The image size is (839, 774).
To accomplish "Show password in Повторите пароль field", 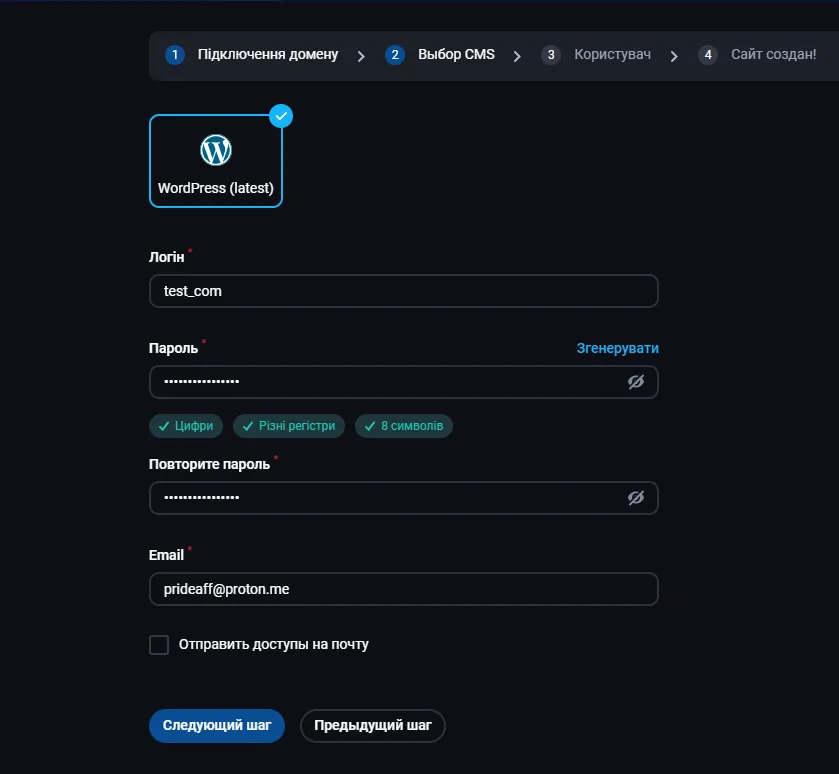I will 636,498.
